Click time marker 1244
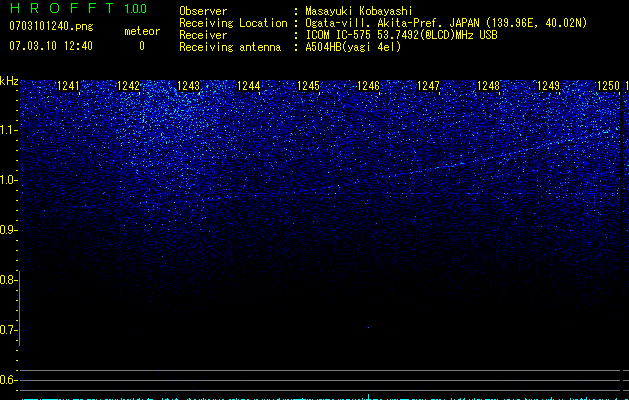629x400 pixels. click(x=249, y=86)
